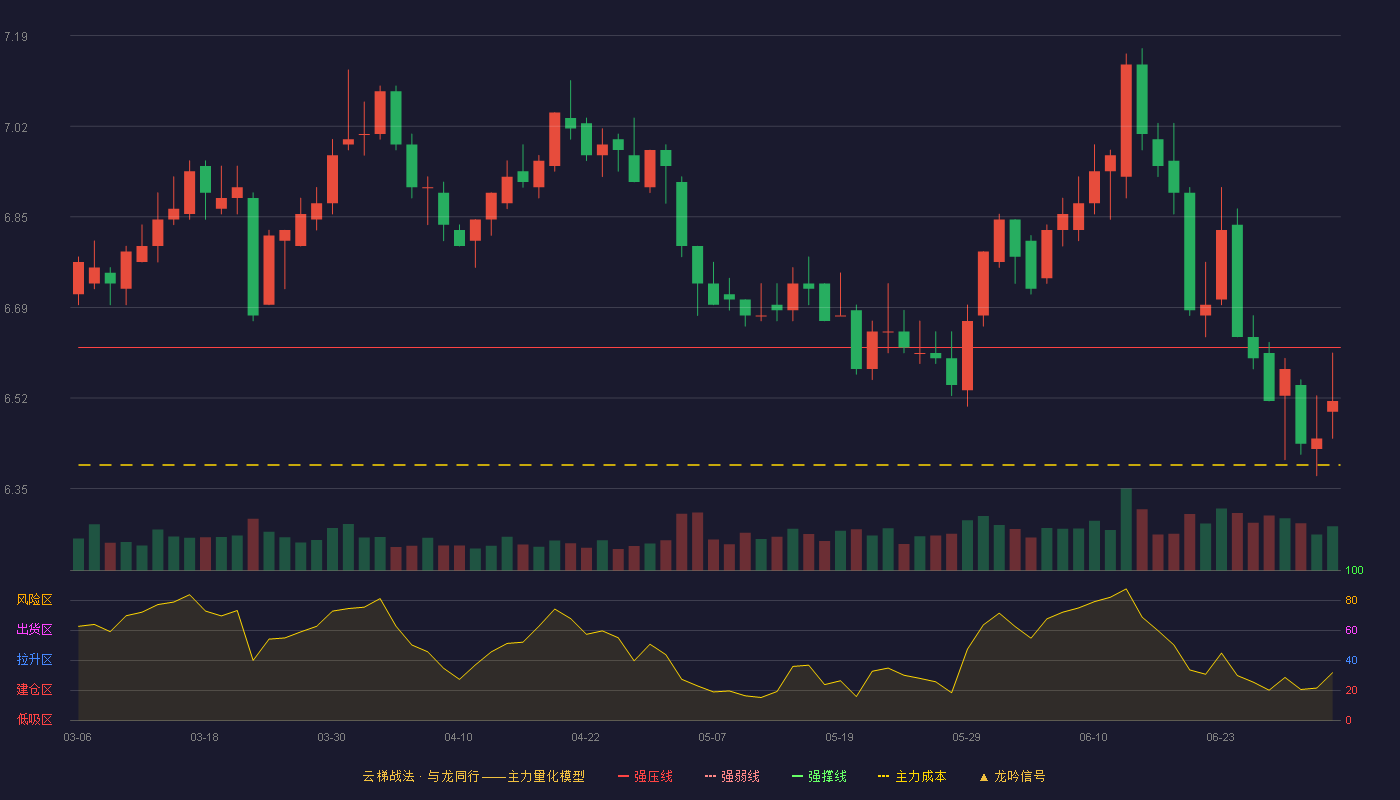Click the 低吸区 zone label
This screenshot has width=1400, height=800.
34,719
